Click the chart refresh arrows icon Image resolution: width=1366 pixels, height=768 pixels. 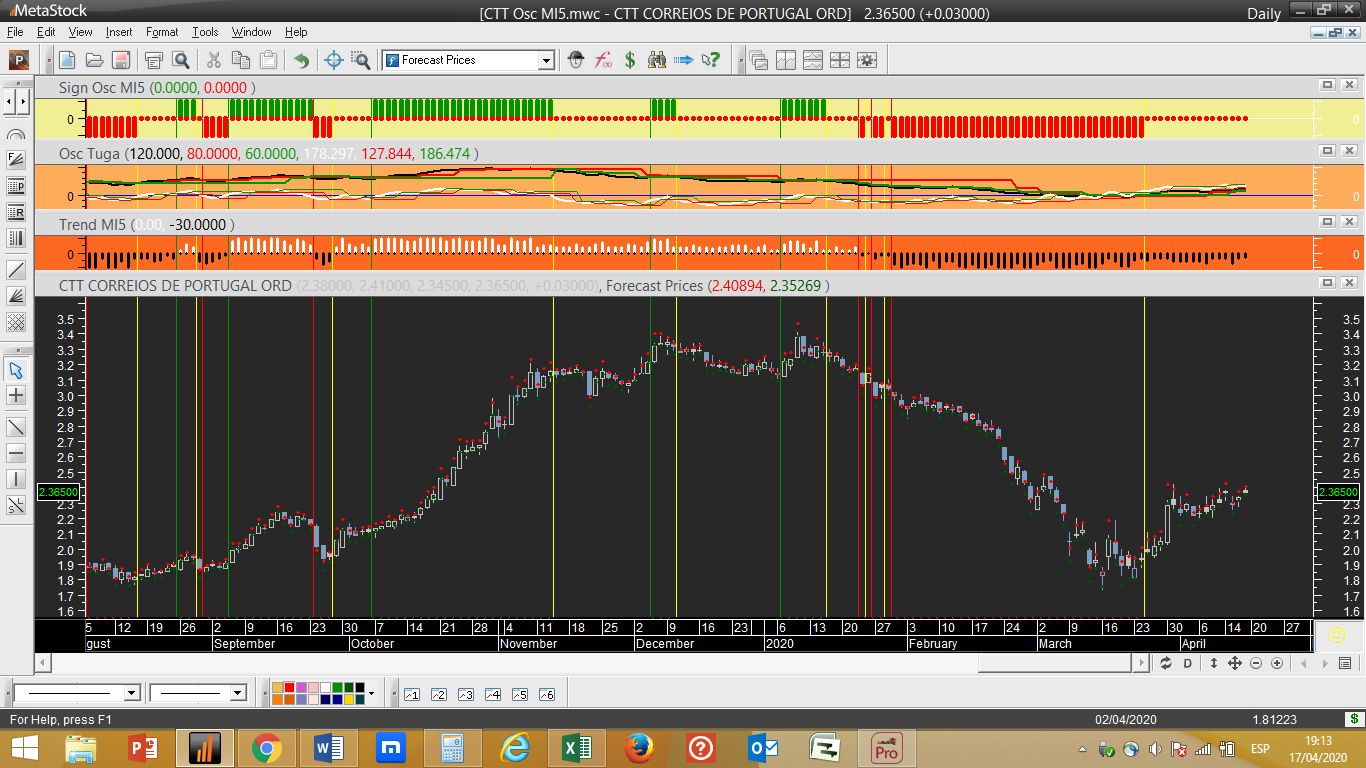[x=1166, y=663]
